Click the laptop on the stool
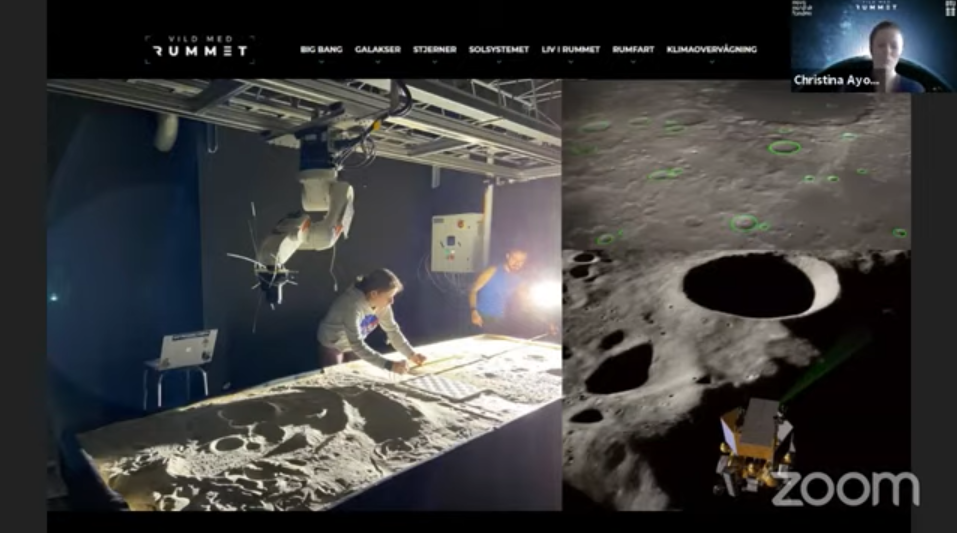The width and height of the screenshot is (957, 533). 182,348
